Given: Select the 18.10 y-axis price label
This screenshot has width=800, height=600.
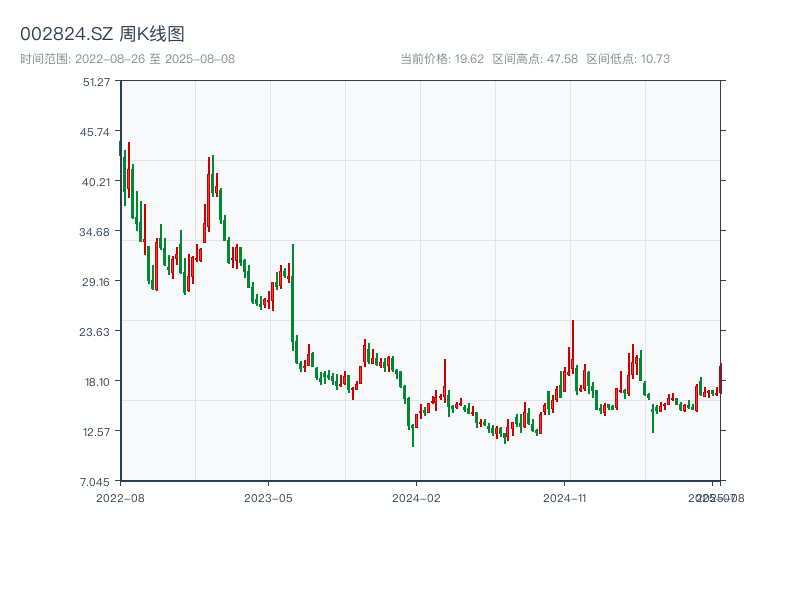Looking at the screenshot, I should (97, 381).
